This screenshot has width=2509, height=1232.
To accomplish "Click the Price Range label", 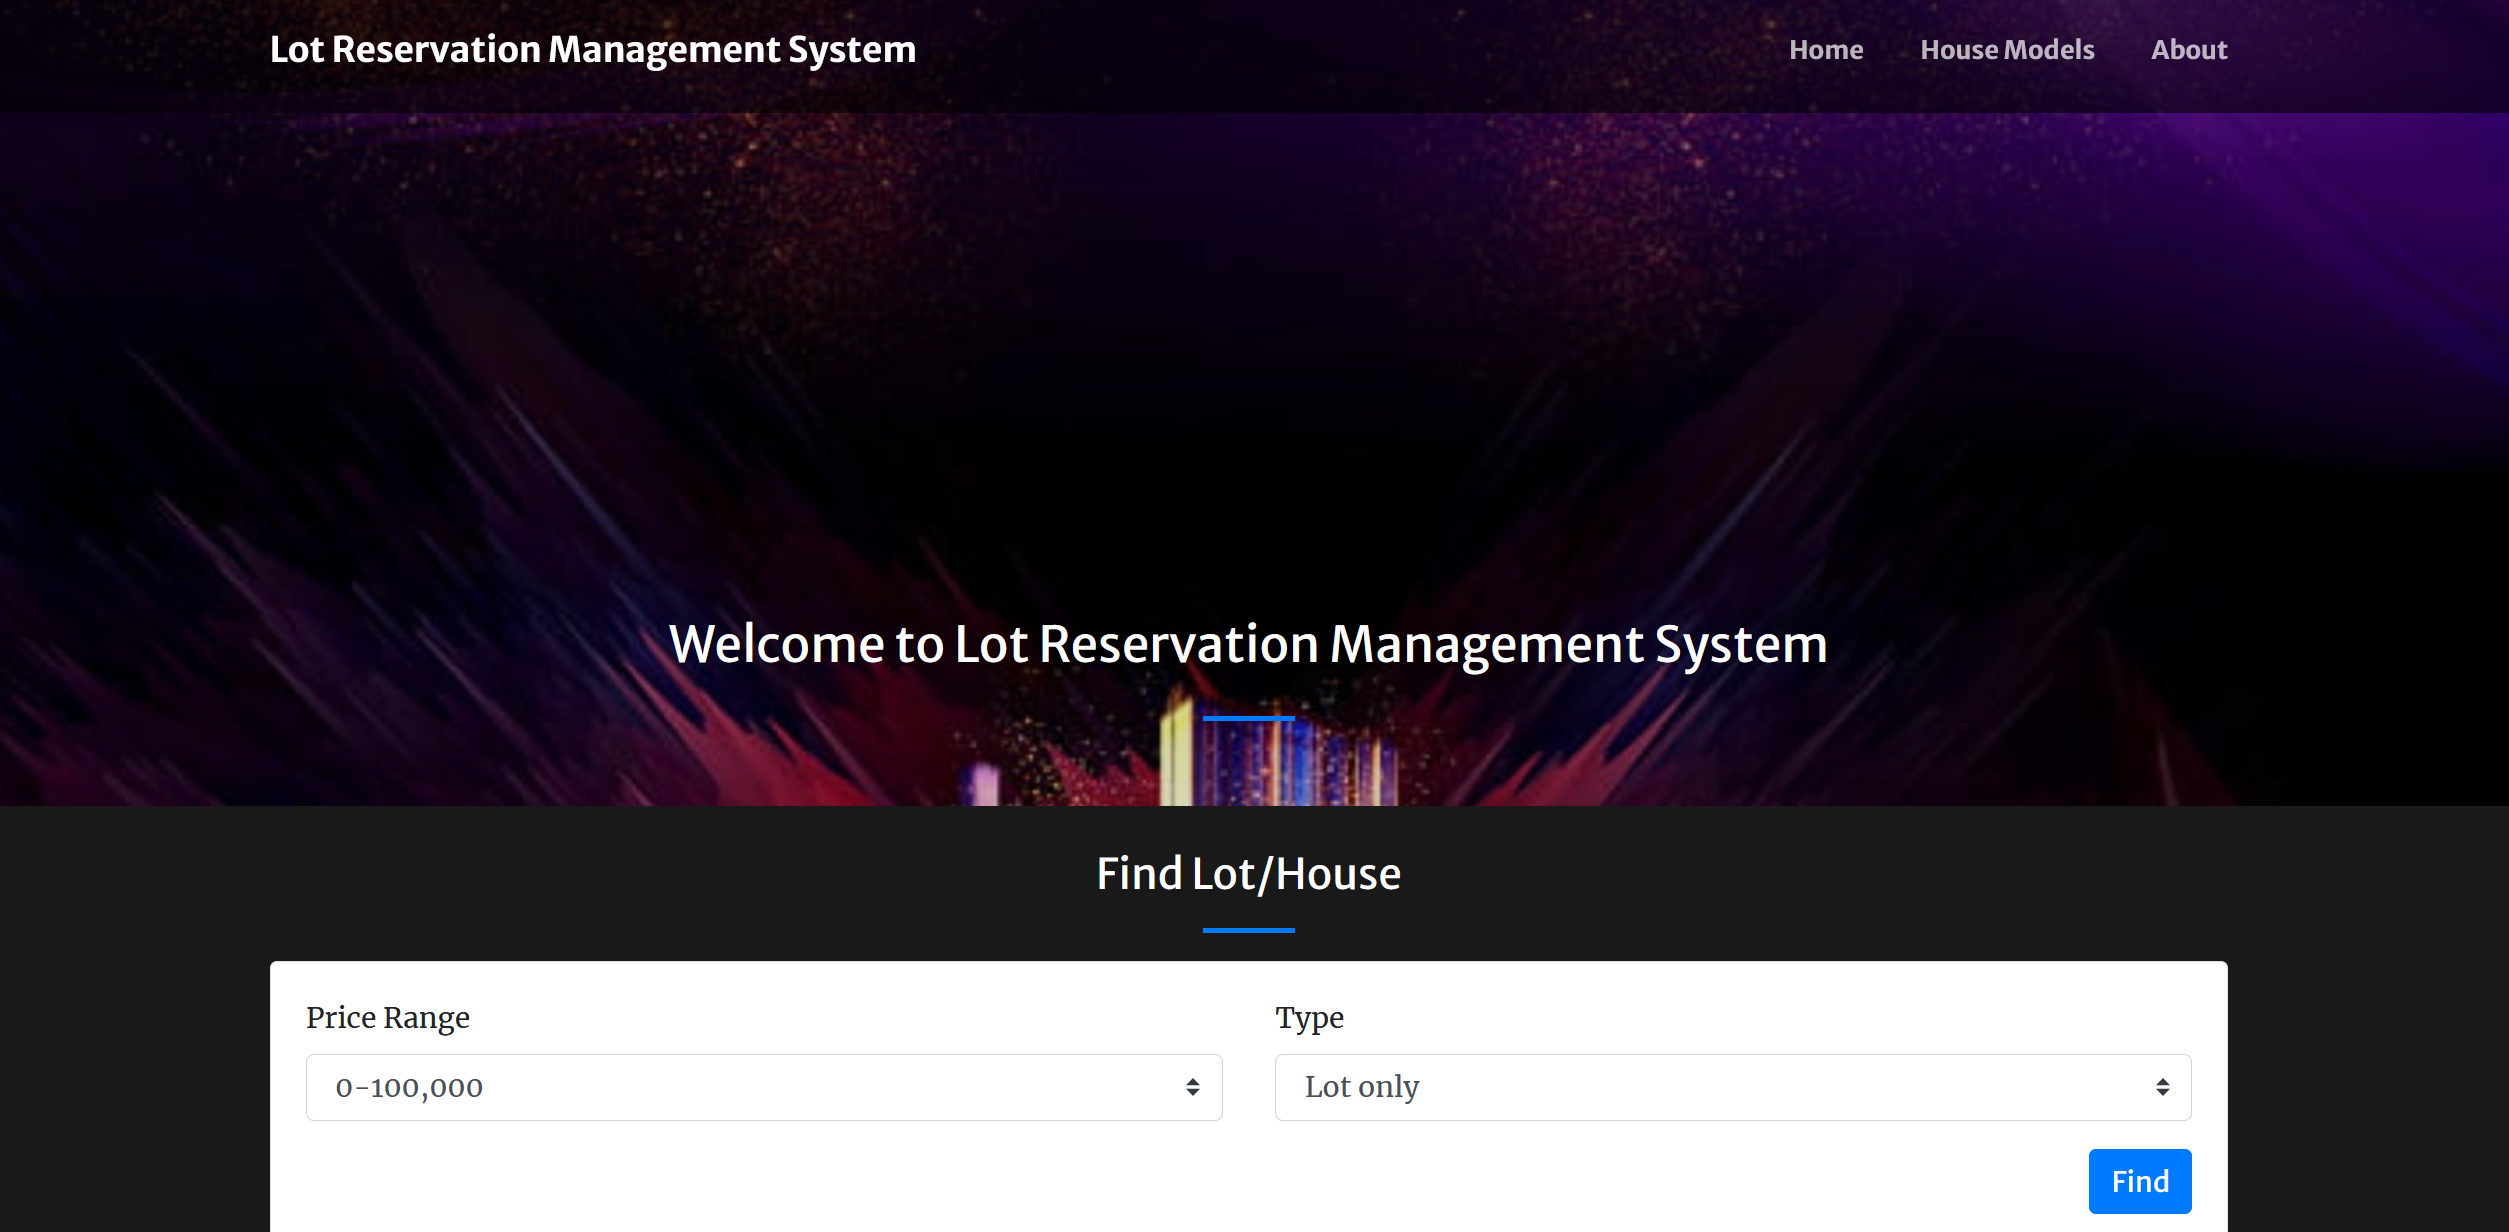I will 387,1017.
